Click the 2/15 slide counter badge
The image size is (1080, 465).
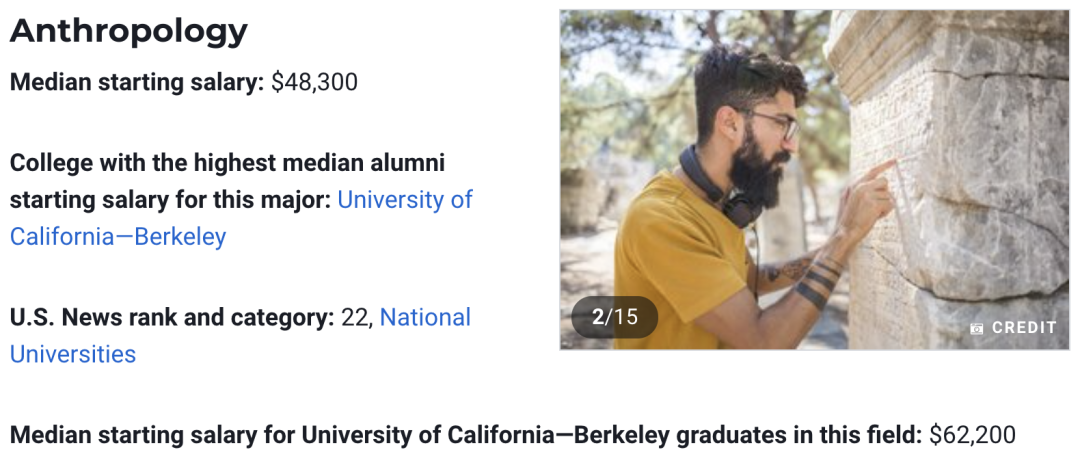[614, 317]
